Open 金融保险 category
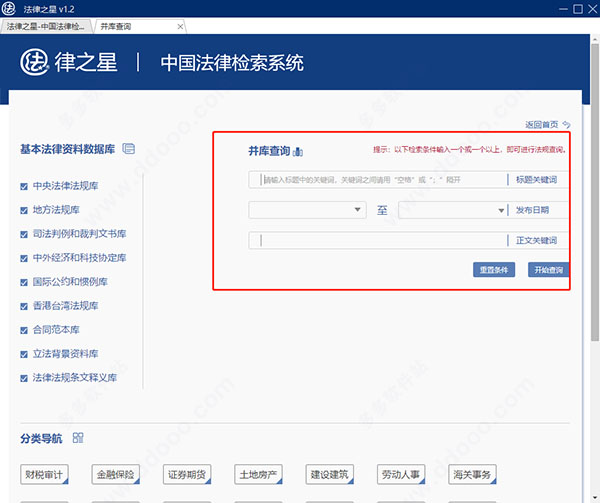Screen dimensions: 600x503 point(116,474)
